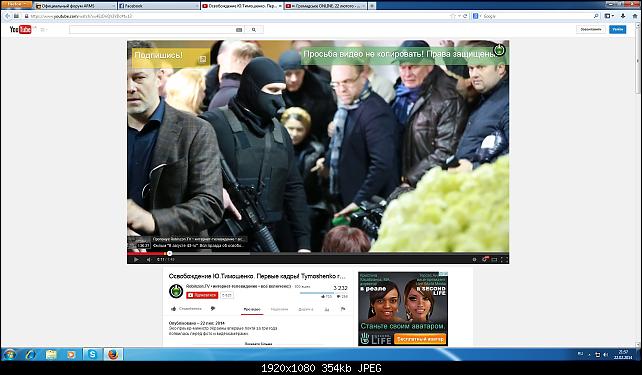
Task: Open the orange Firefox menu button
Action: (16, 4)
